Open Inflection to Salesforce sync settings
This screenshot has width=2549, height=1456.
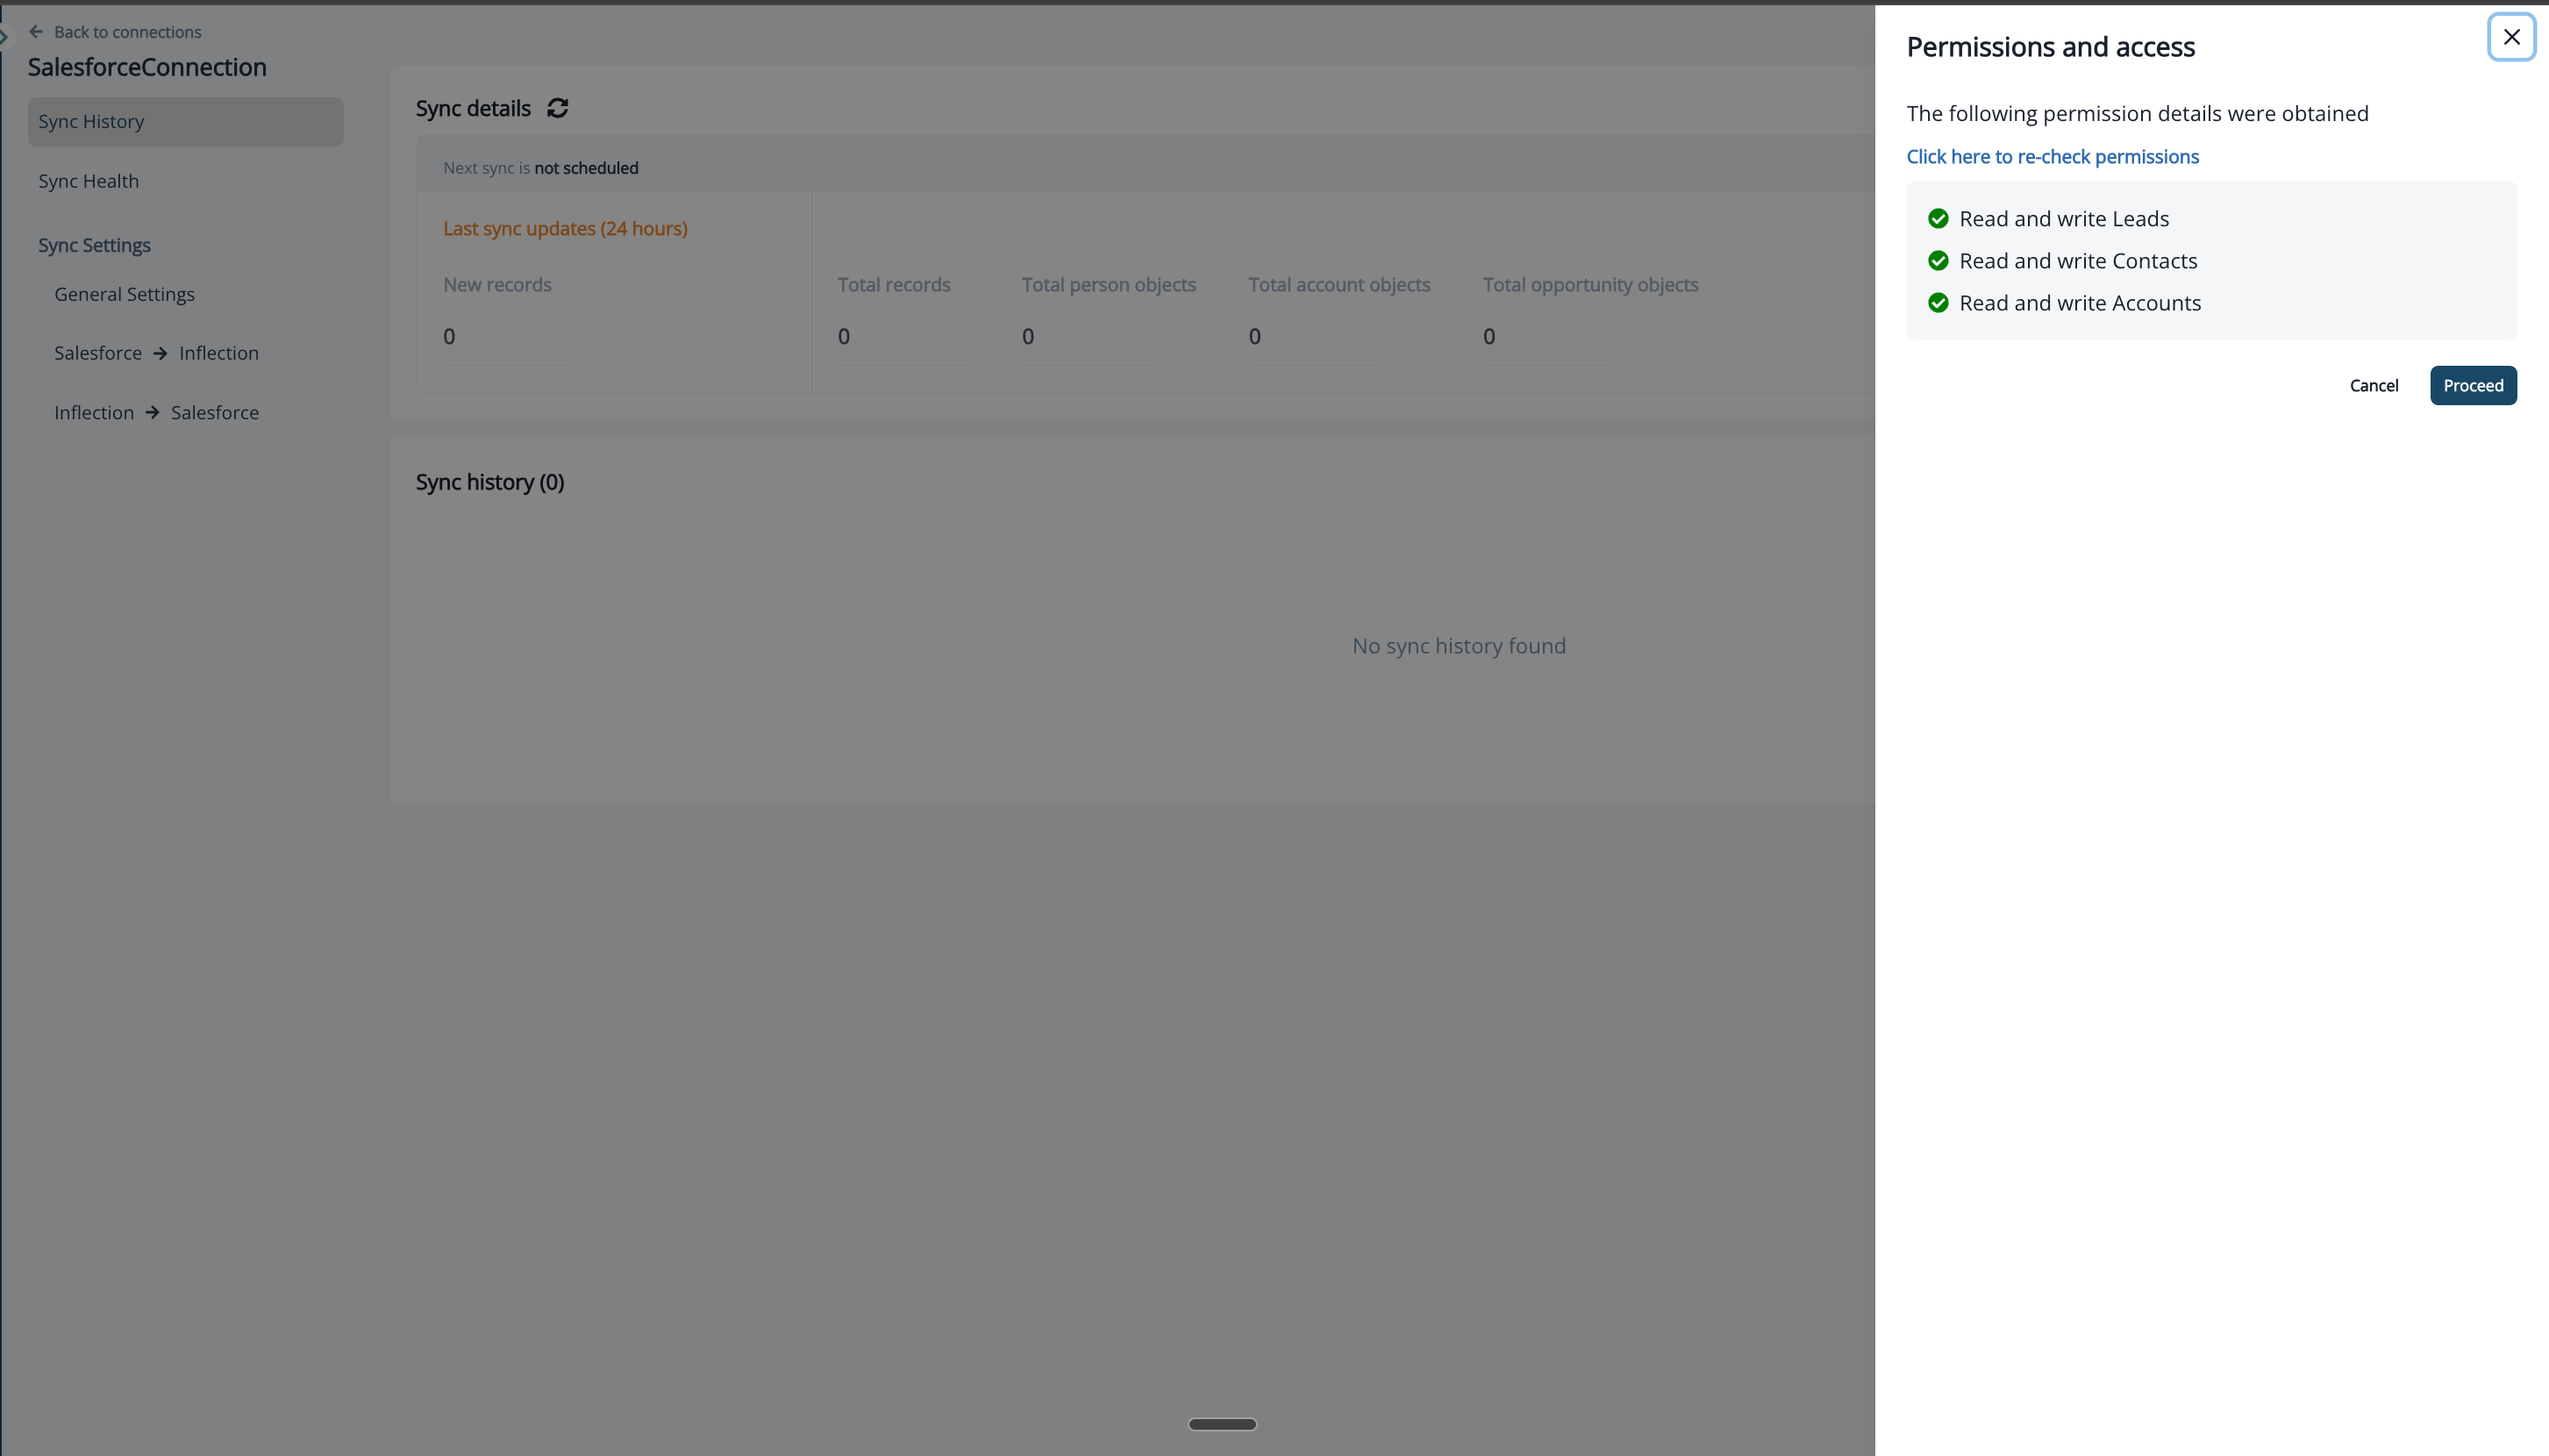(x=156, y=413)
